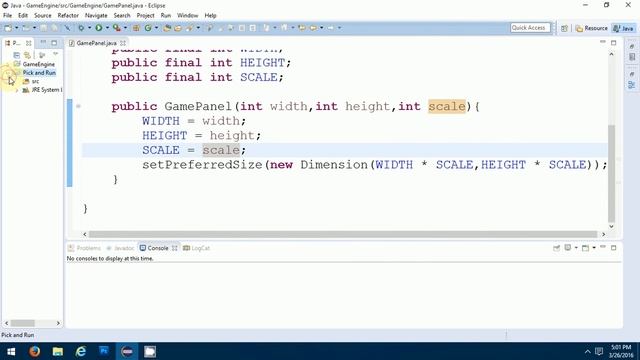Open the Problems tab
640x360 pixels.
click(84, 248)
